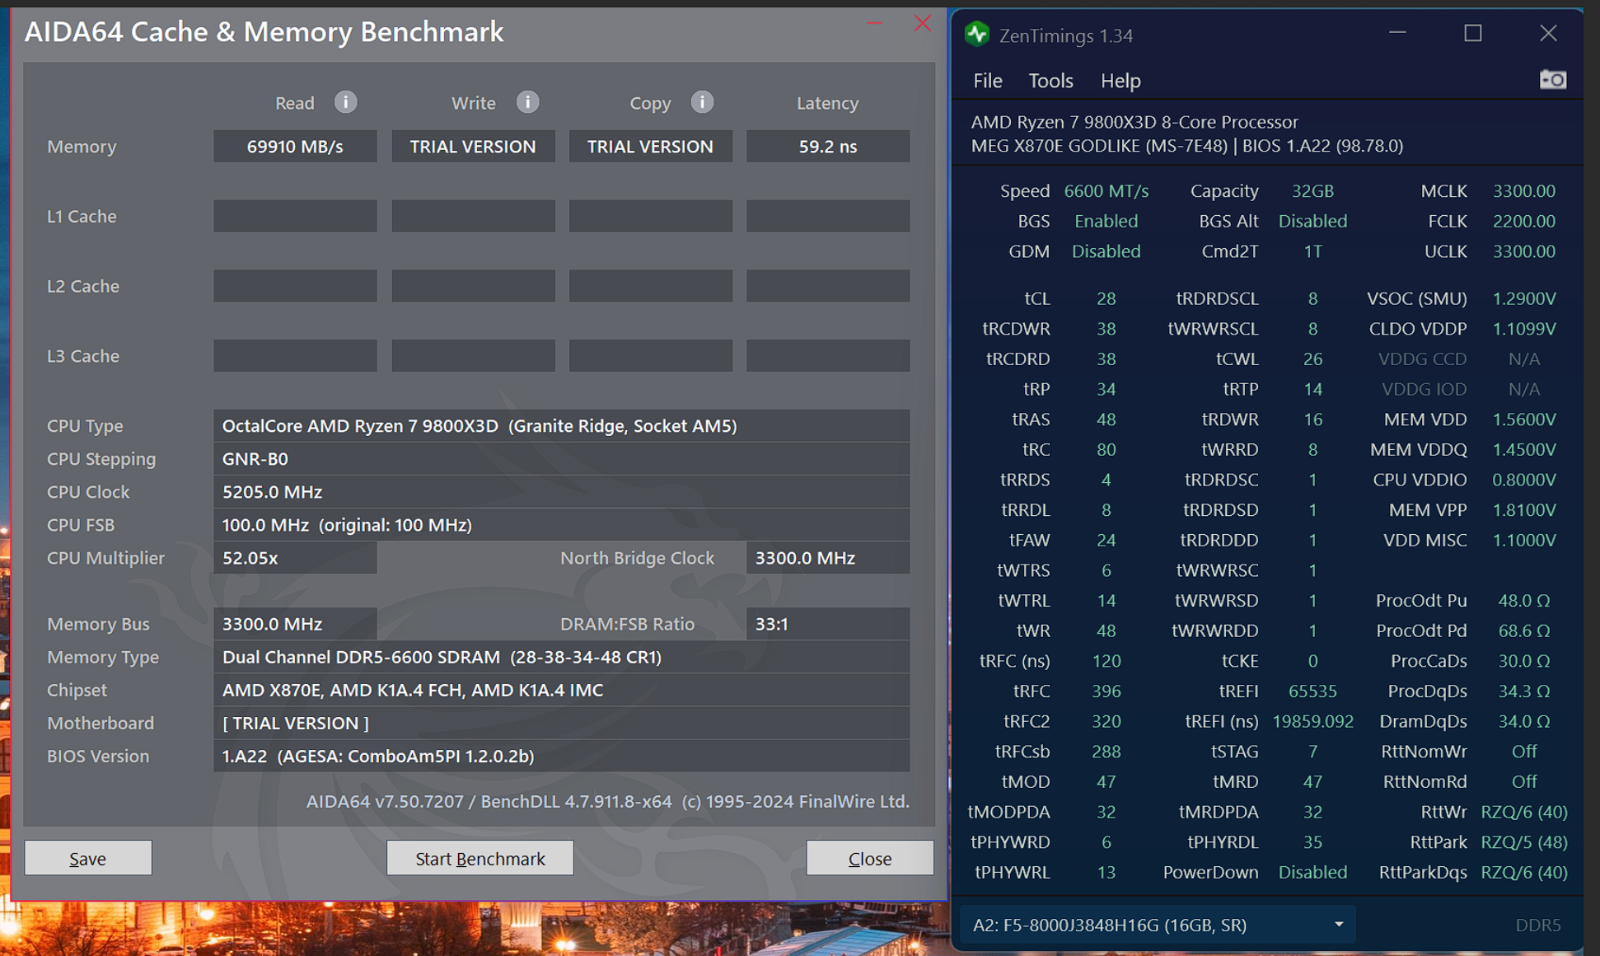Click the MEM VDD value 1.5600V
The width and height of the screenshot is (1600, 956).
click(x=1524, y=419)
